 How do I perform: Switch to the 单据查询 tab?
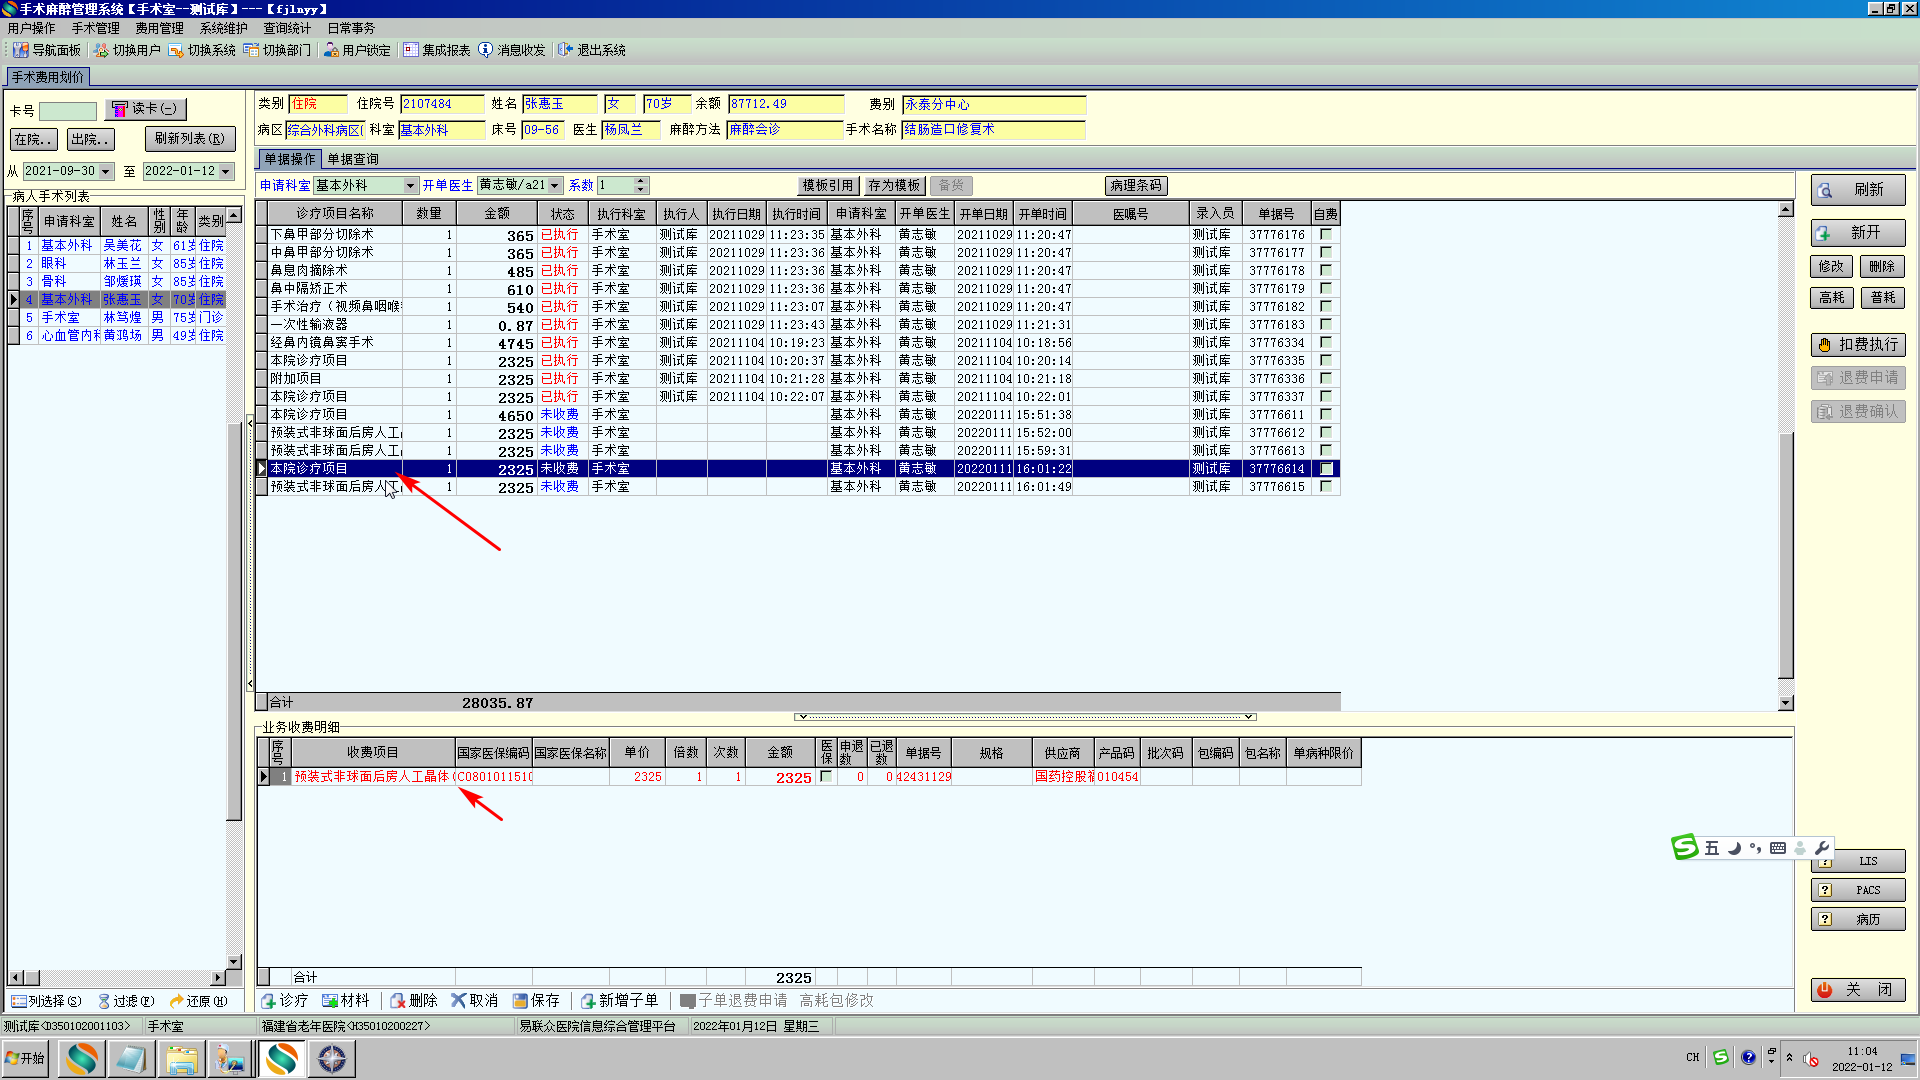click(x=353, y=159)
